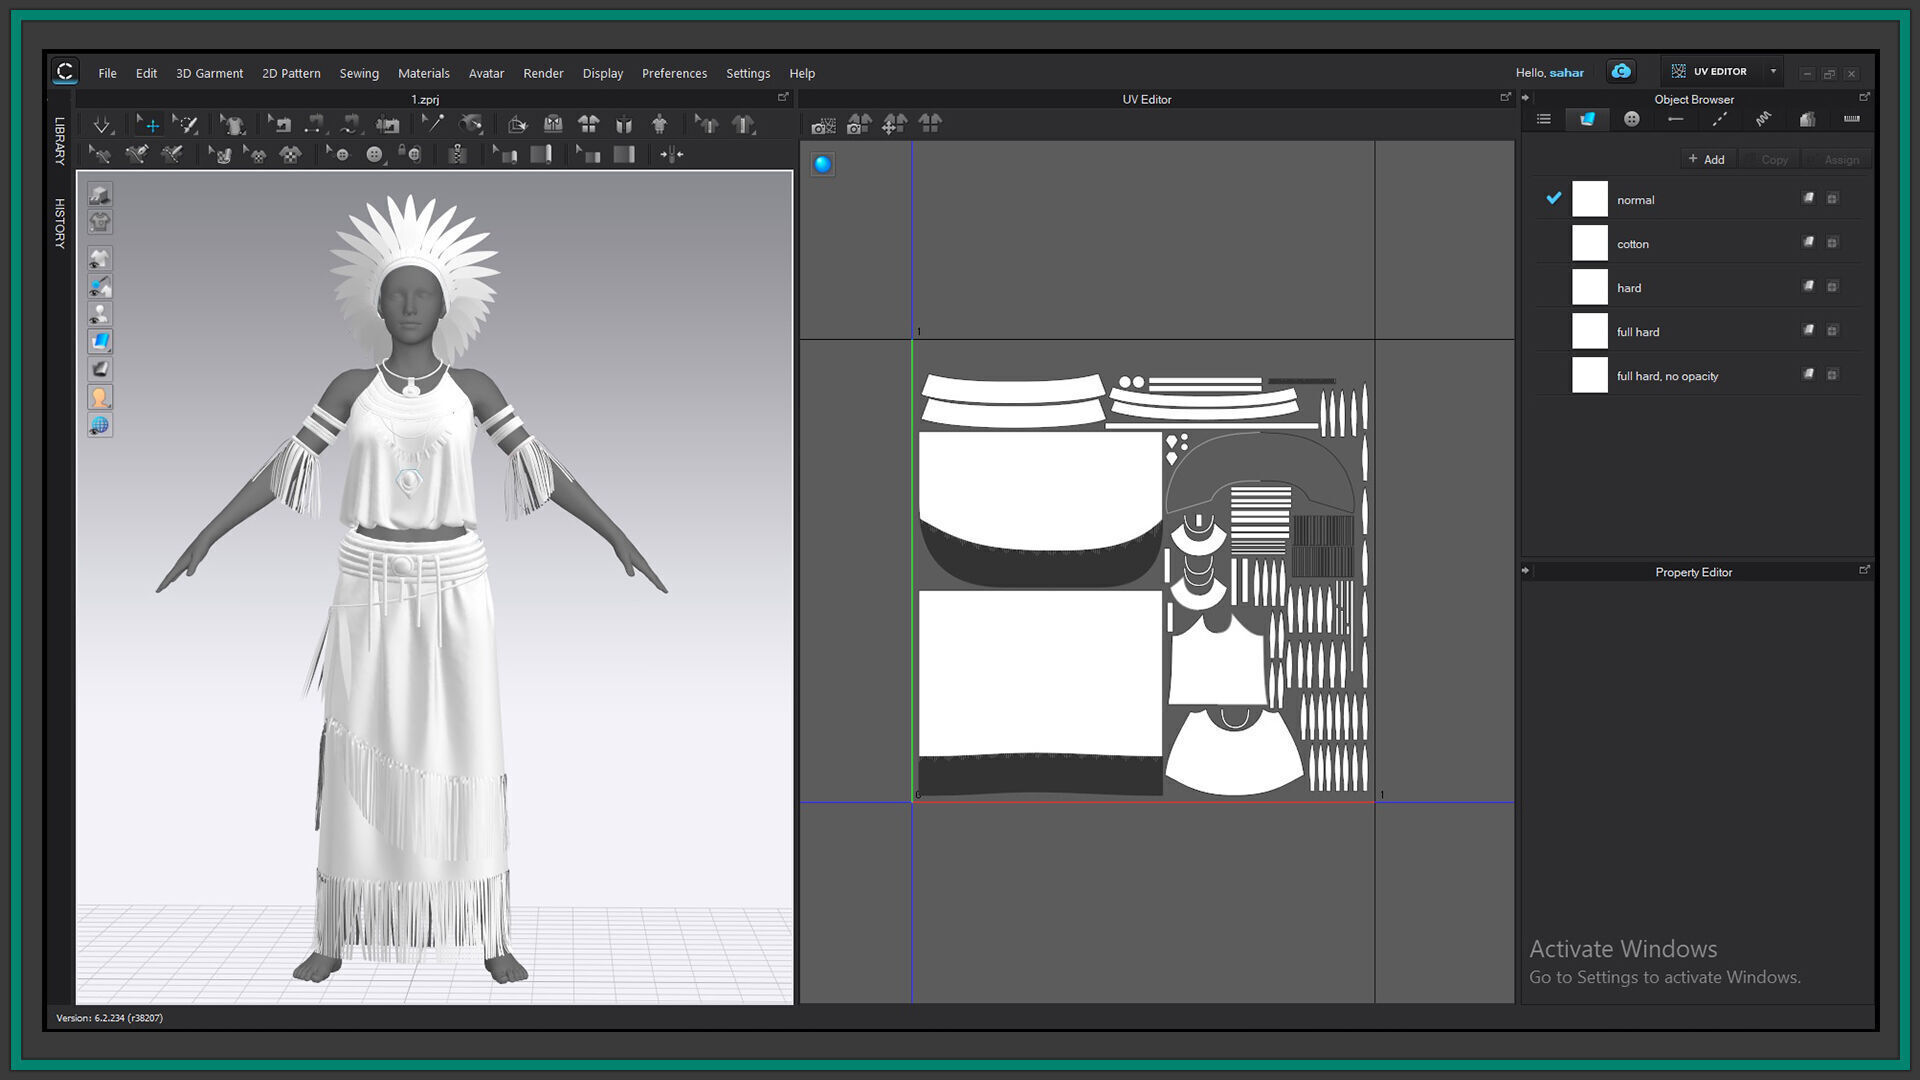Open the LIBRARY side tab
The height and width of the screenshot is (1080, 1920).
(60, 141)
